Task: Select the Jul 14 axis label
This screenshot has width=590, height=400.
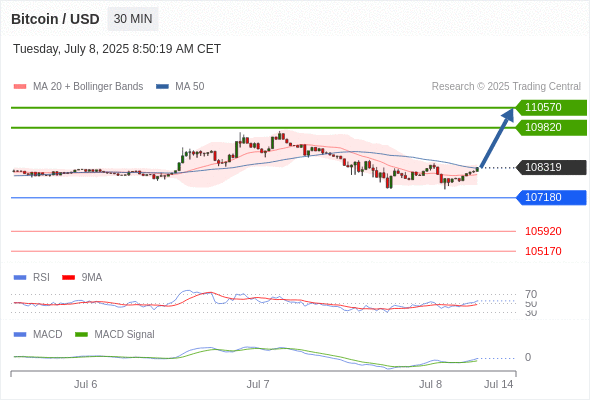Action: [x=499, y=384]
